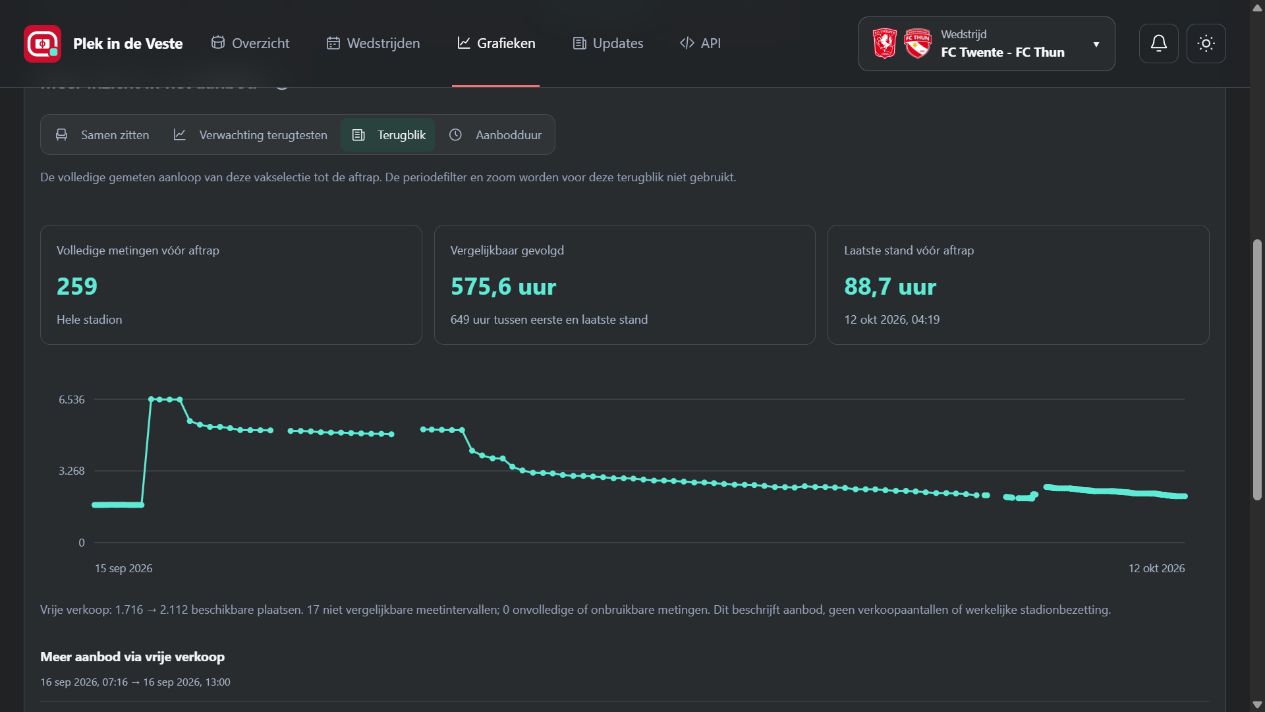
Task: Click the page scrollbar thumb
Action: pos(1257,370)
